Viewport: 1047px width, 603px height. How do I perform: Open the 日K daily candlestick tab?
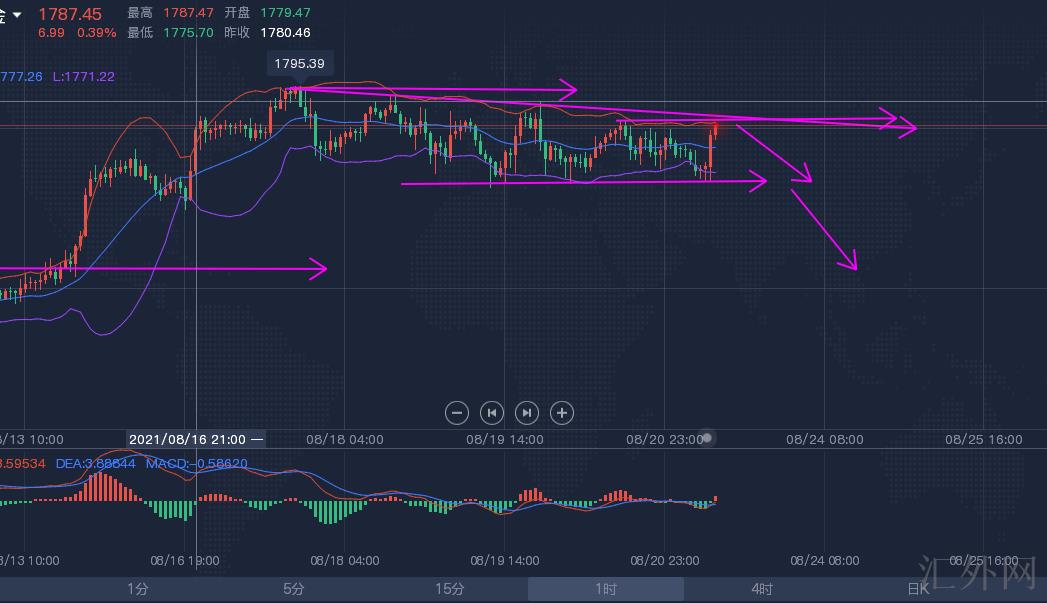tap(918, 590)
